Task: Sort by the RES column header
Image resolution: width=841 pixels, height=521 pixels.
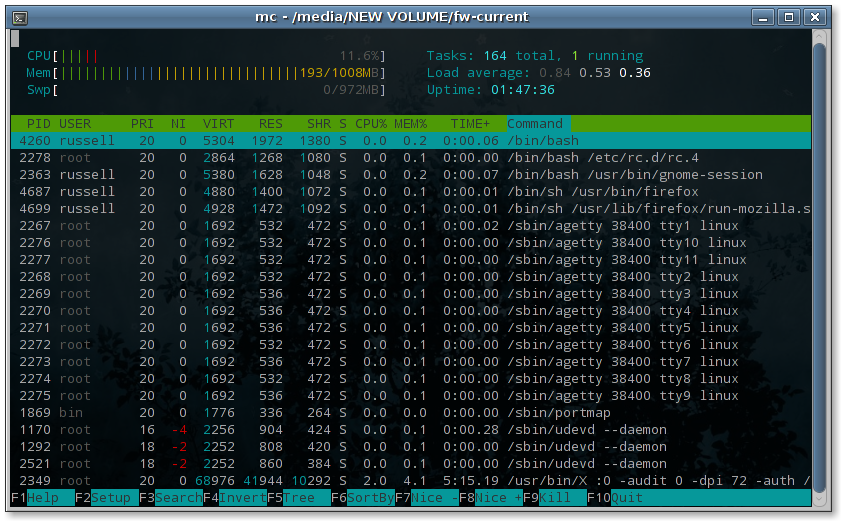Action: click(271, 124)
